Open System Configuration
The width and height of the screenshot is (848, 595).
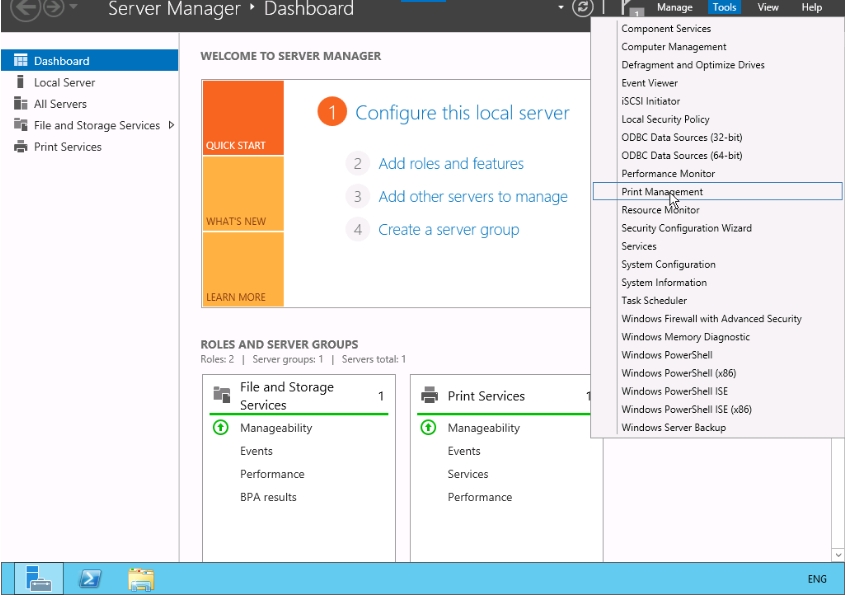point(718,264)
